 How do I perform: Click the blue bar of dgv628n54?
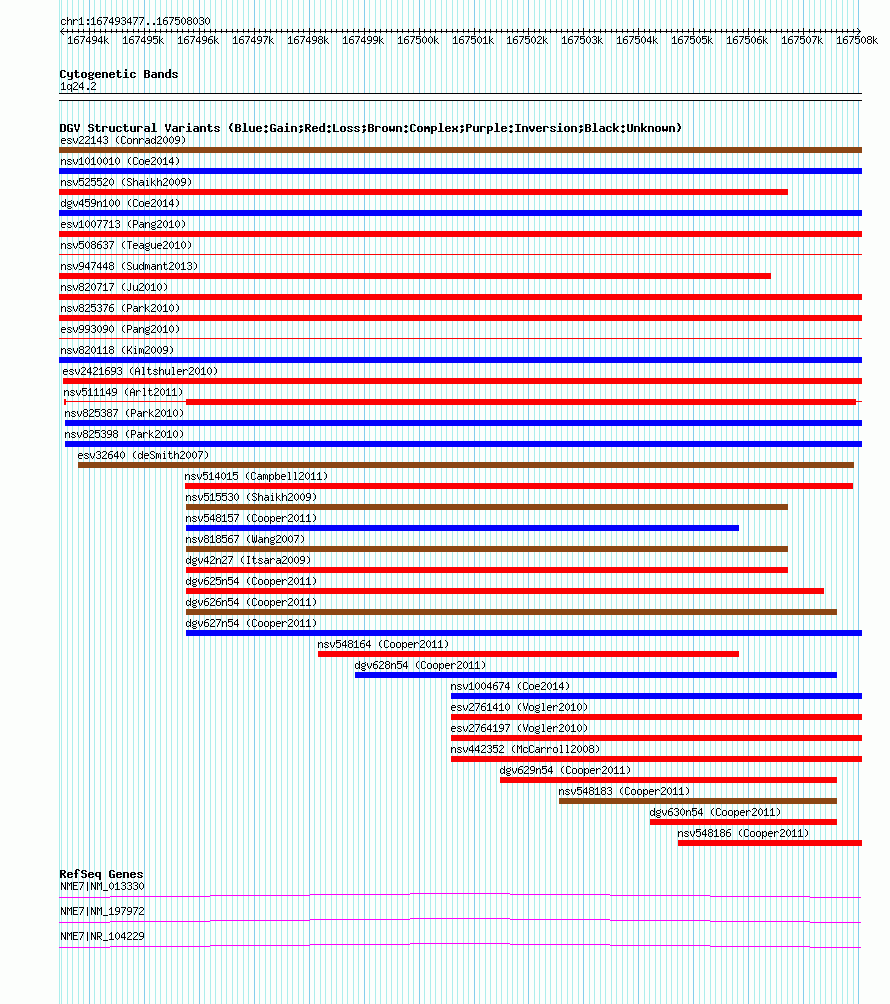point(595,675)
